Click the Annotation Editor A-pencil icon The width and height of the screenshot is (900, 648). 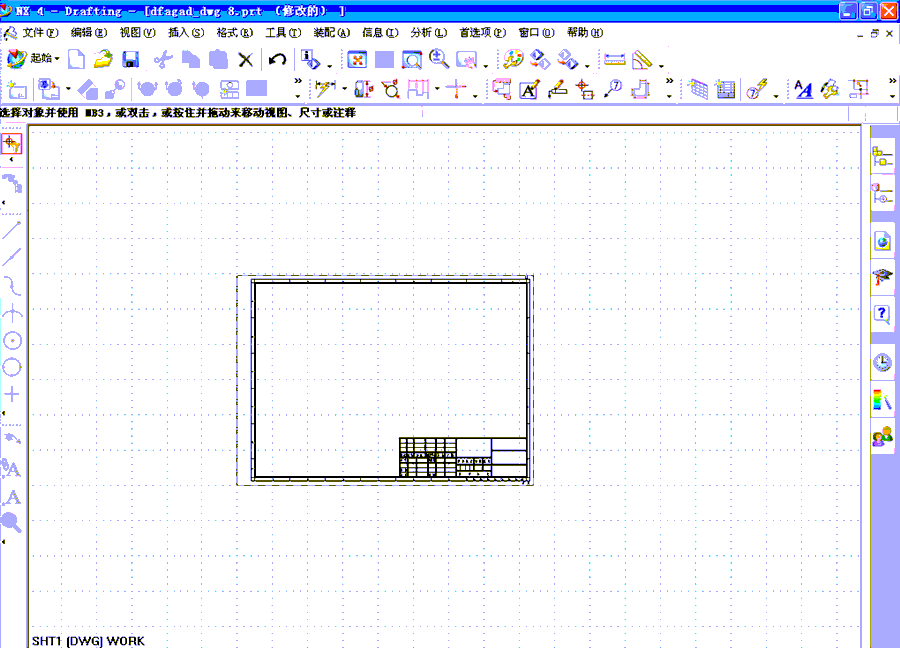tap(529, 90)
